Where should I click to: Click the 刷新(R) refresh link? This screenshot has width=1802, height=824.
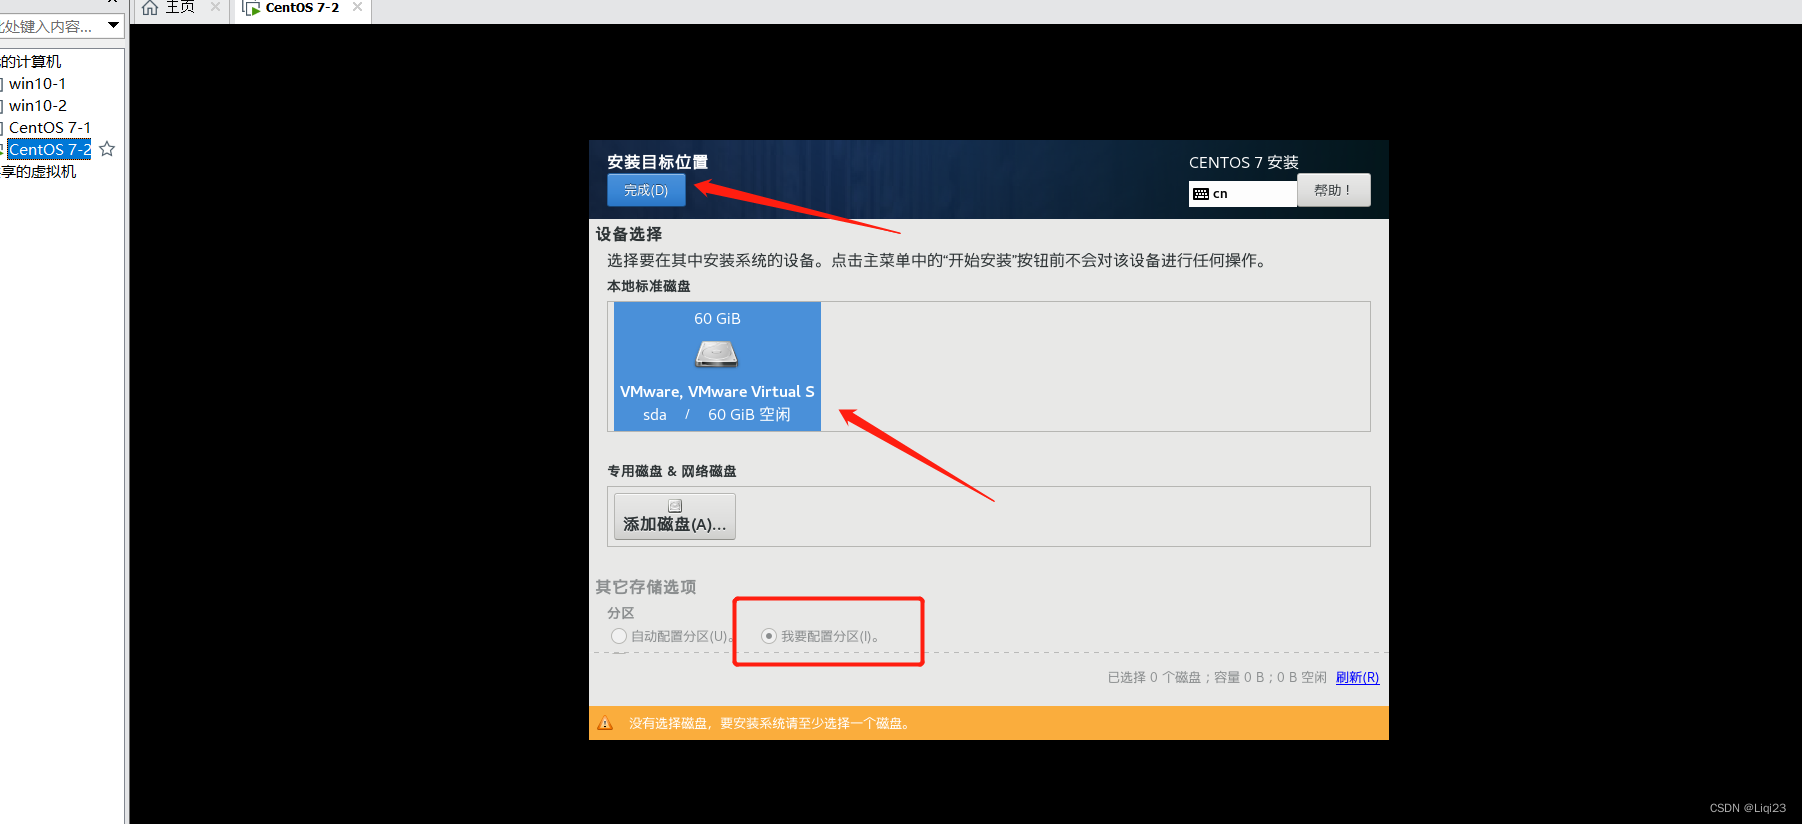pyautogui.click(x=1357, y=677)
